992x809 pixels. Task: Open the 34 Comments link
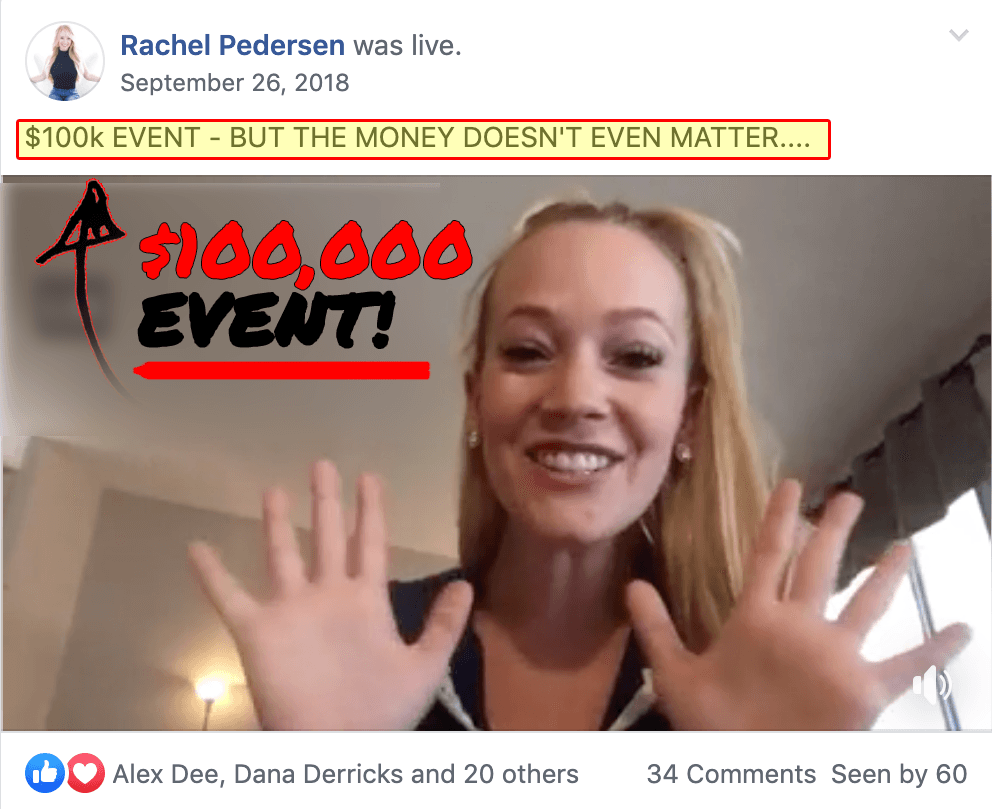[731, 774]
